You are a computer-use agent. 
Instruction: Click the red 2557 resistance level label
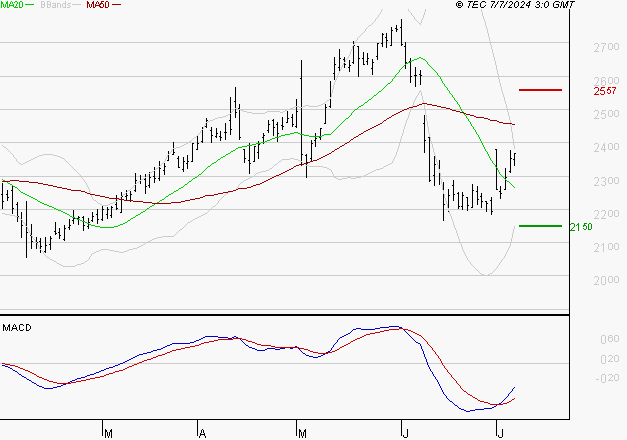pos(605,91)
